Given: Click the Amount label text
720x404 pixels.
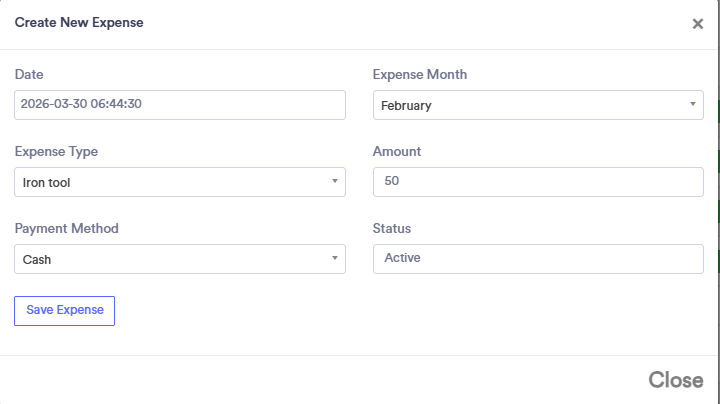Looking at the screenshot, I should pyautogui.click(x=397, y=151).
